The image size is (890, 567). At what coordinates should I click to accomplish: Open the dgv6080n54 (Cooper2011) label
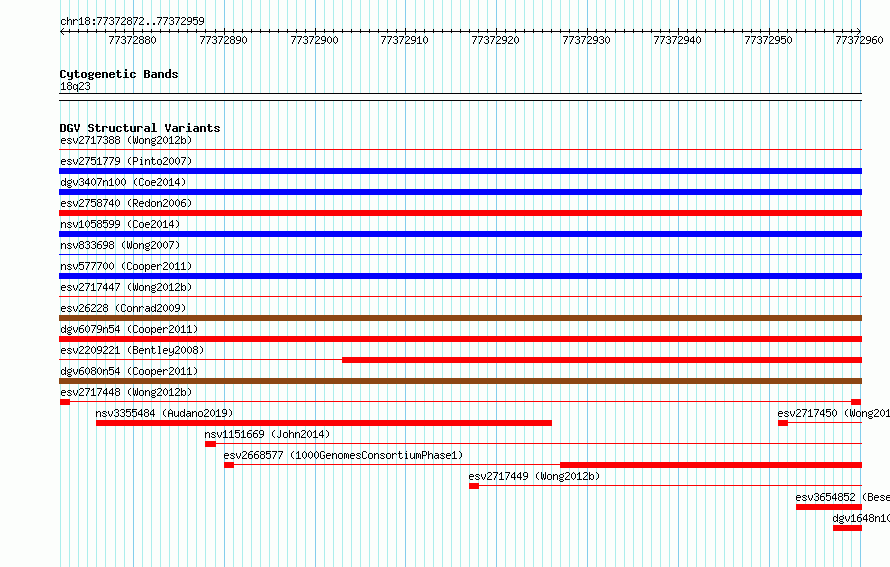click(x=129, y=371)
